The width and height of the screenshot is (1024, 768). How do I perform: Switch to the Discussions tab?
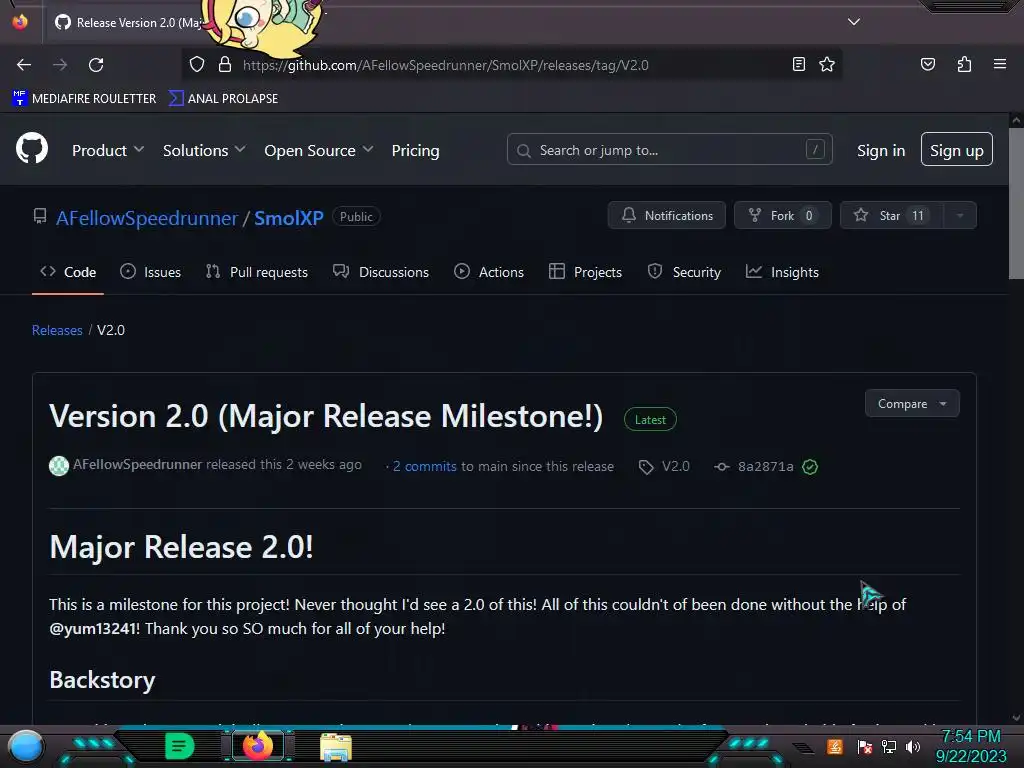(381, 272)
